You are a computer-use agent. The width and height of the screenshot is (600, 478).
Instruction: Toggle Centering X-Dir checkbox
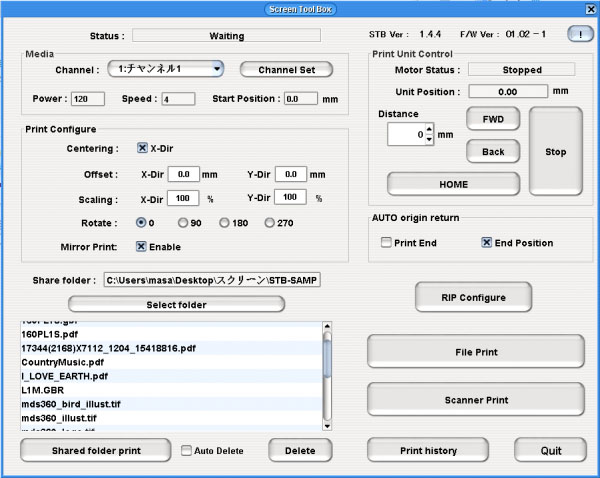pos(142,148)
